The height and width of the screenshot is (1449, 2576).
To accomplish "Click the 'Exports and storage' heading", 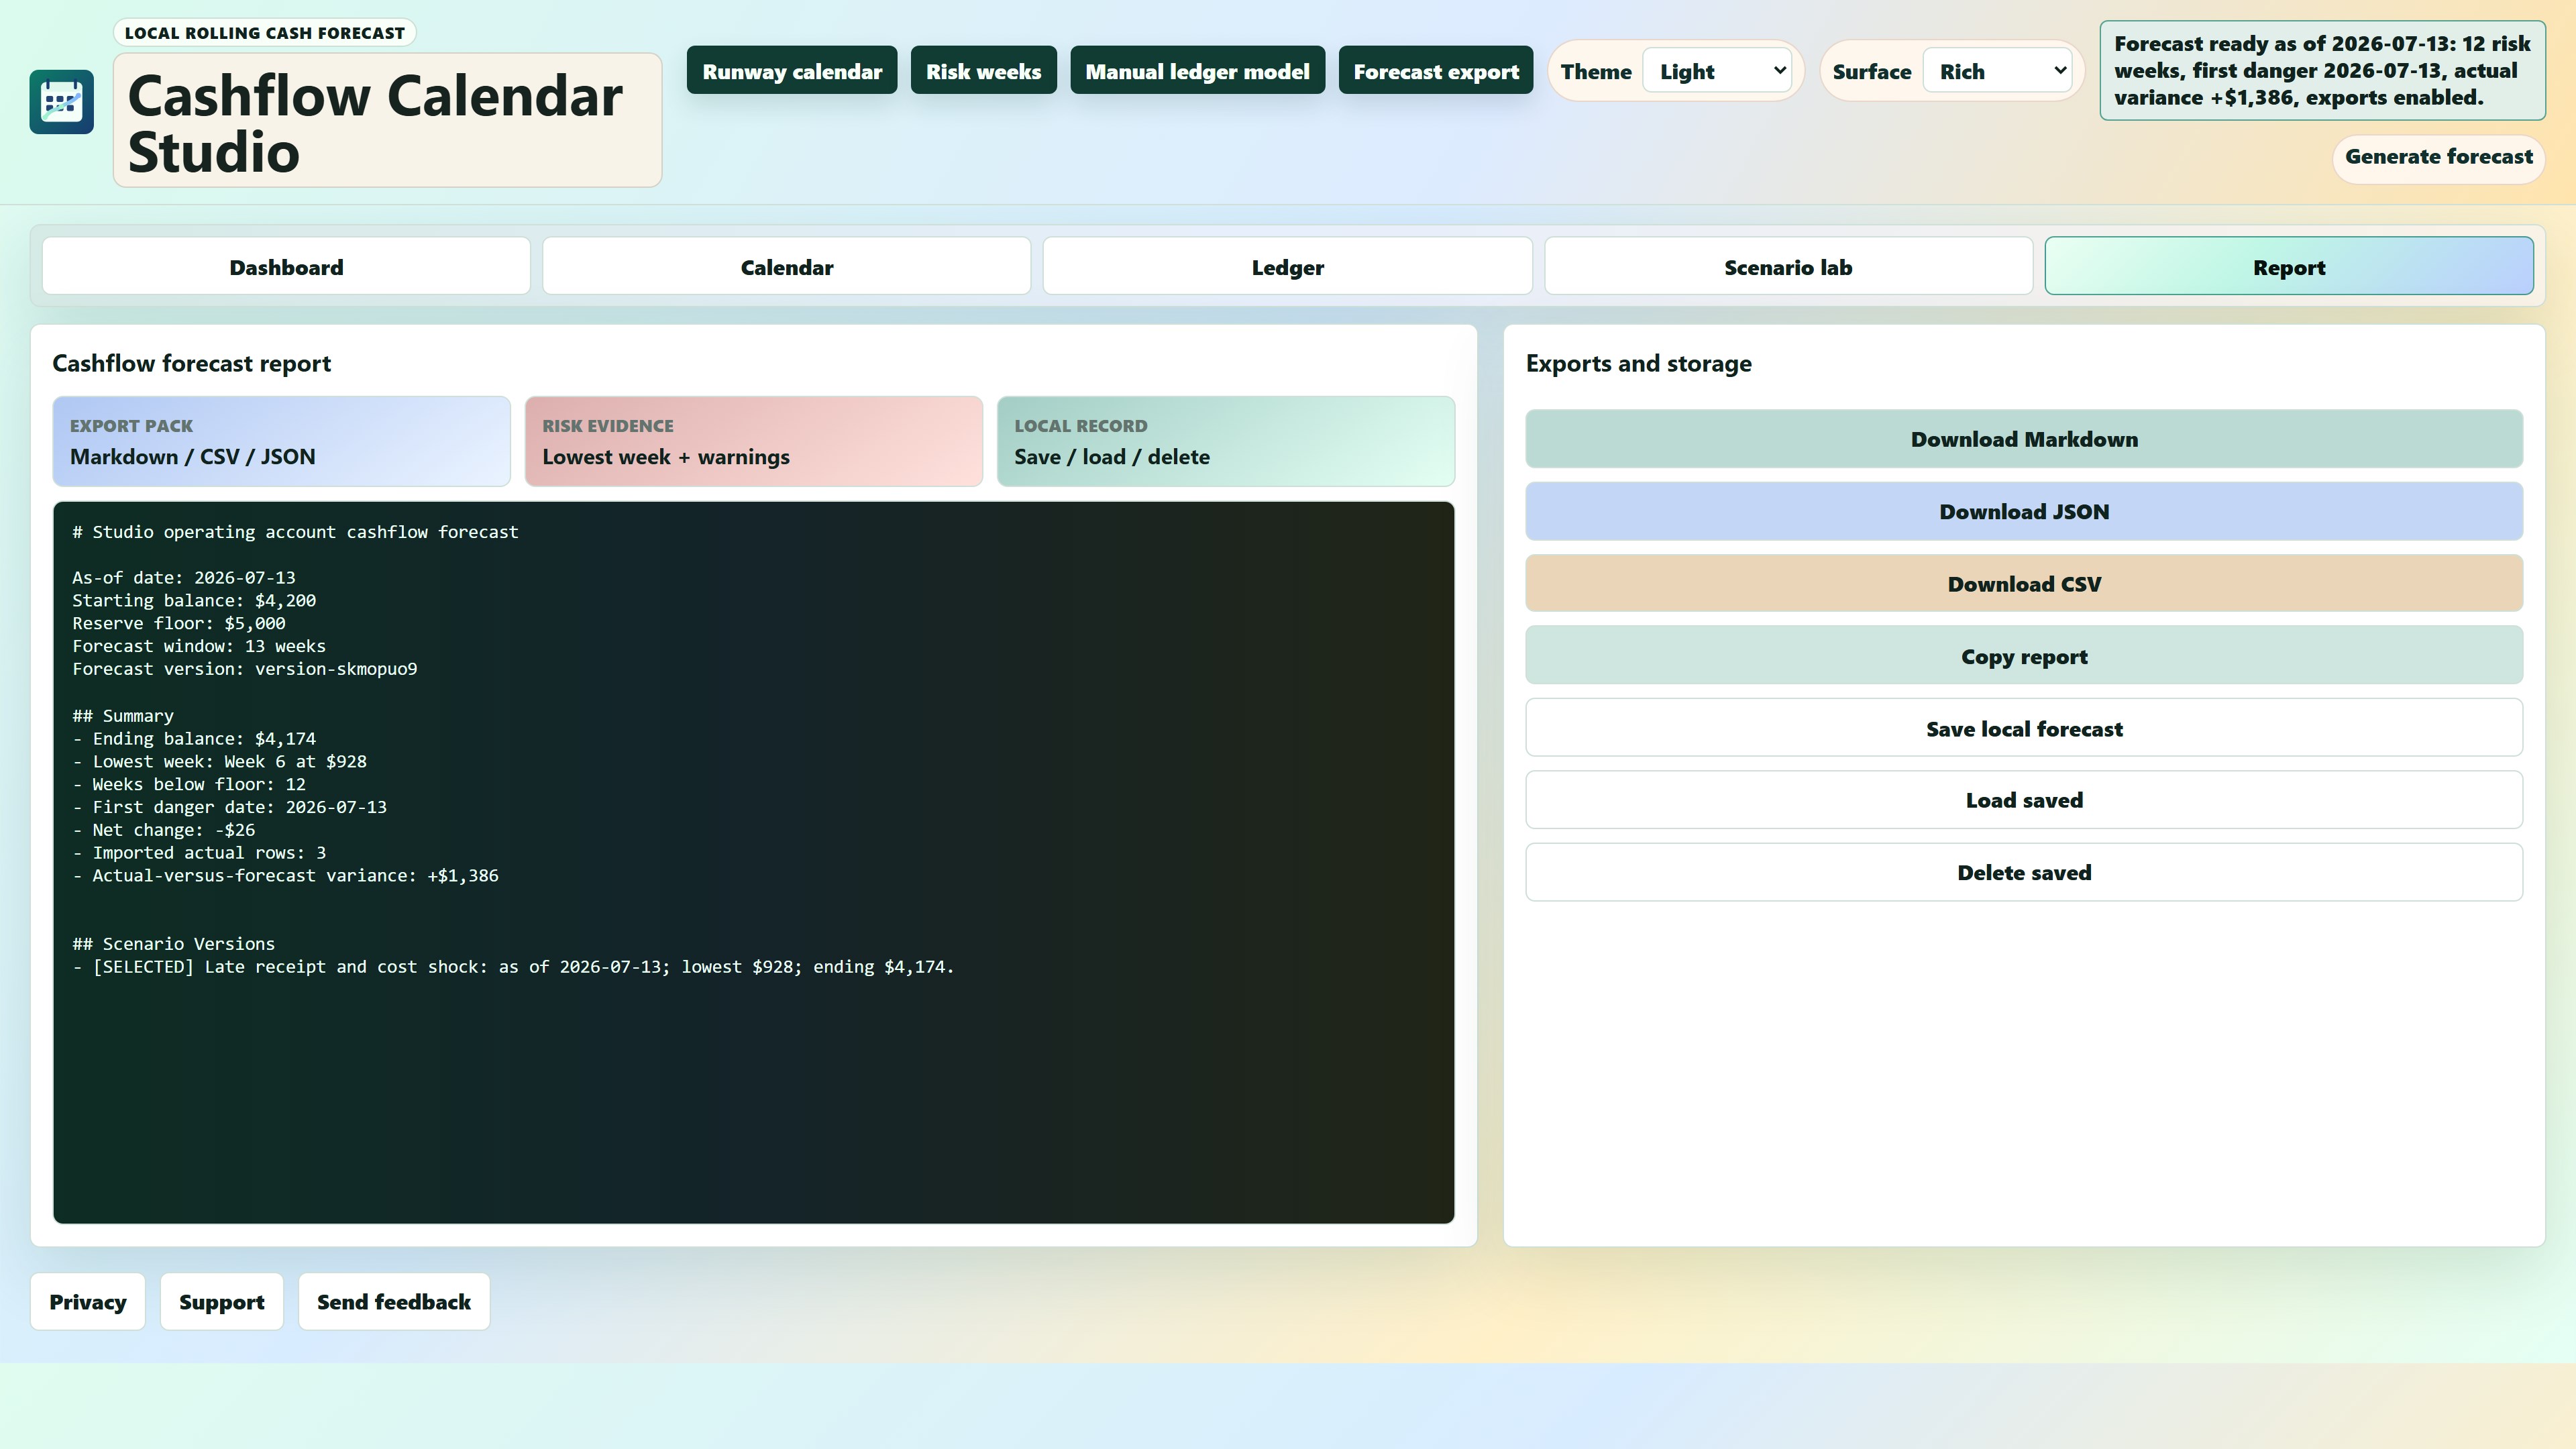I will tap(1638, 363).
